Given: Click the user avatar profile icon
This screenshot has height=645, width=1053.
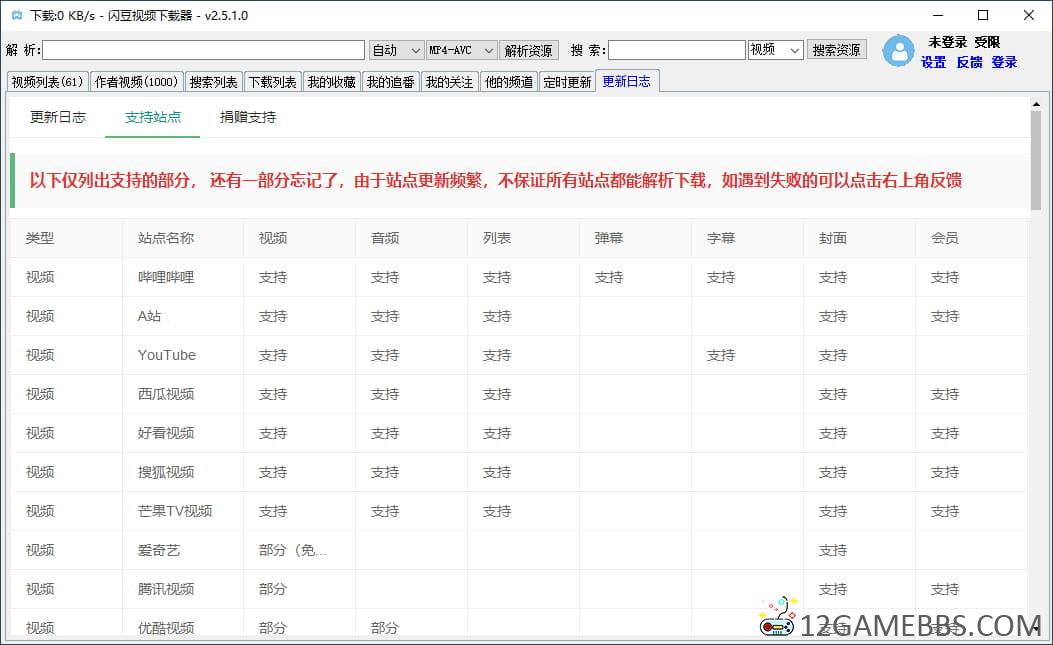Looking at the screenshot, I should (x=898, y=51).
